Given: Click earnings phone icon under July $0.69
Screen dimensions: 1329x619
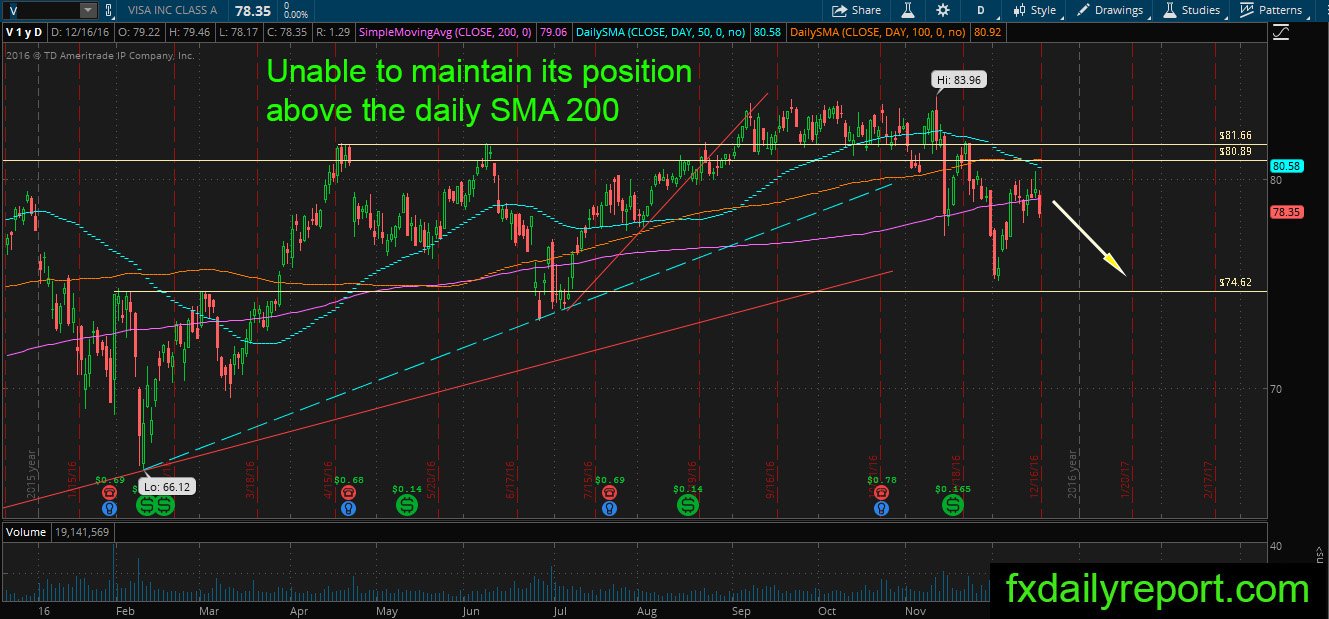Looking at the screenshot, I should click(x=607, y=492).
